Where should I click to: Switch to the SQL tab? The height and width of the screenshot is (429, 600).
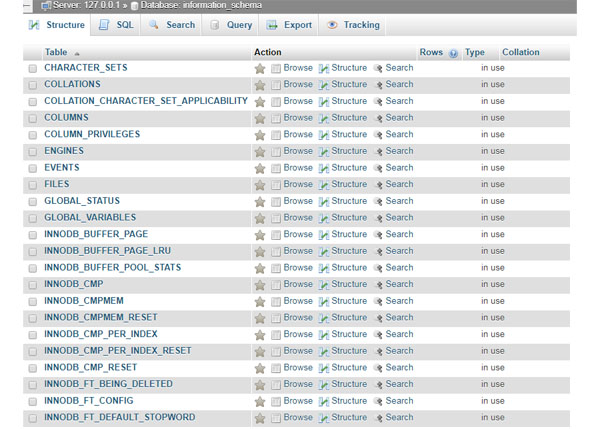(116, 25)
